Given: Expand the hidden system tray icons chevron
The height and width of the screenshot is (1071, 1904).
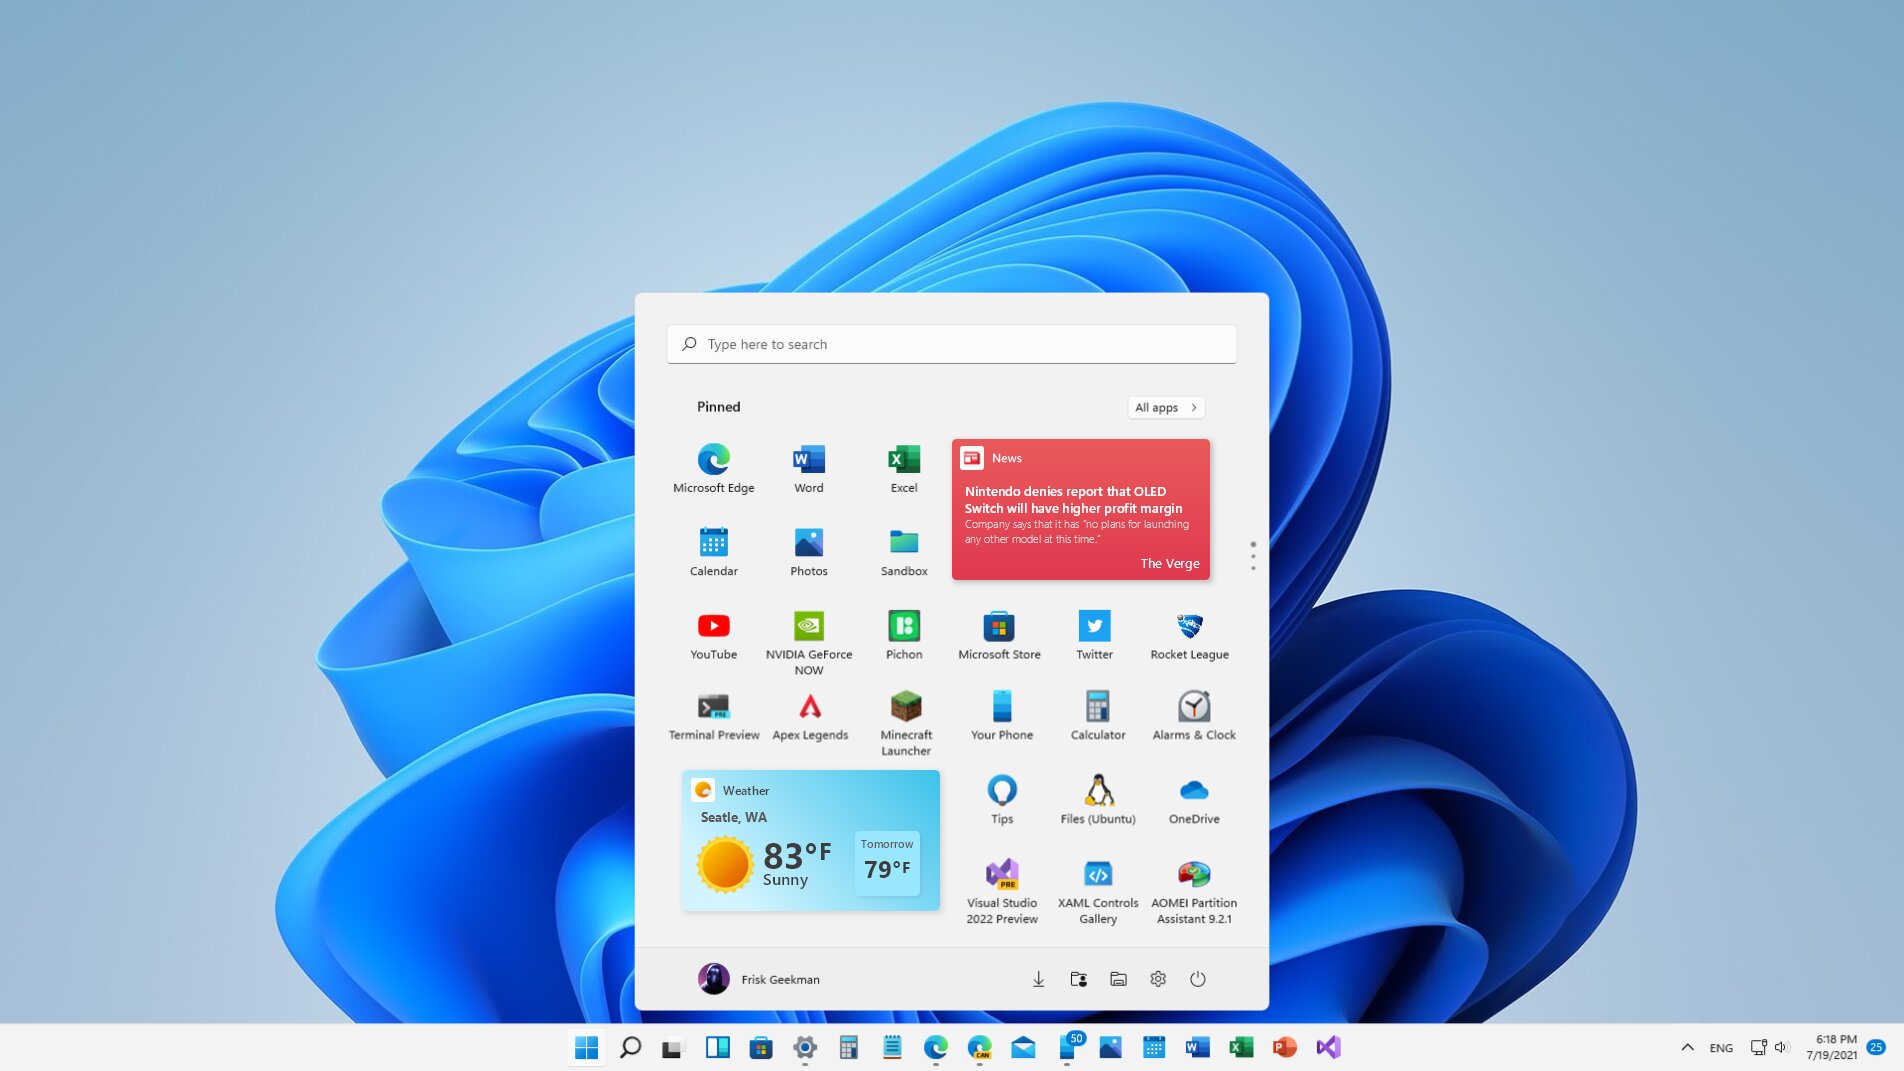Looking at the screenshot, I should [1687, 1047].
